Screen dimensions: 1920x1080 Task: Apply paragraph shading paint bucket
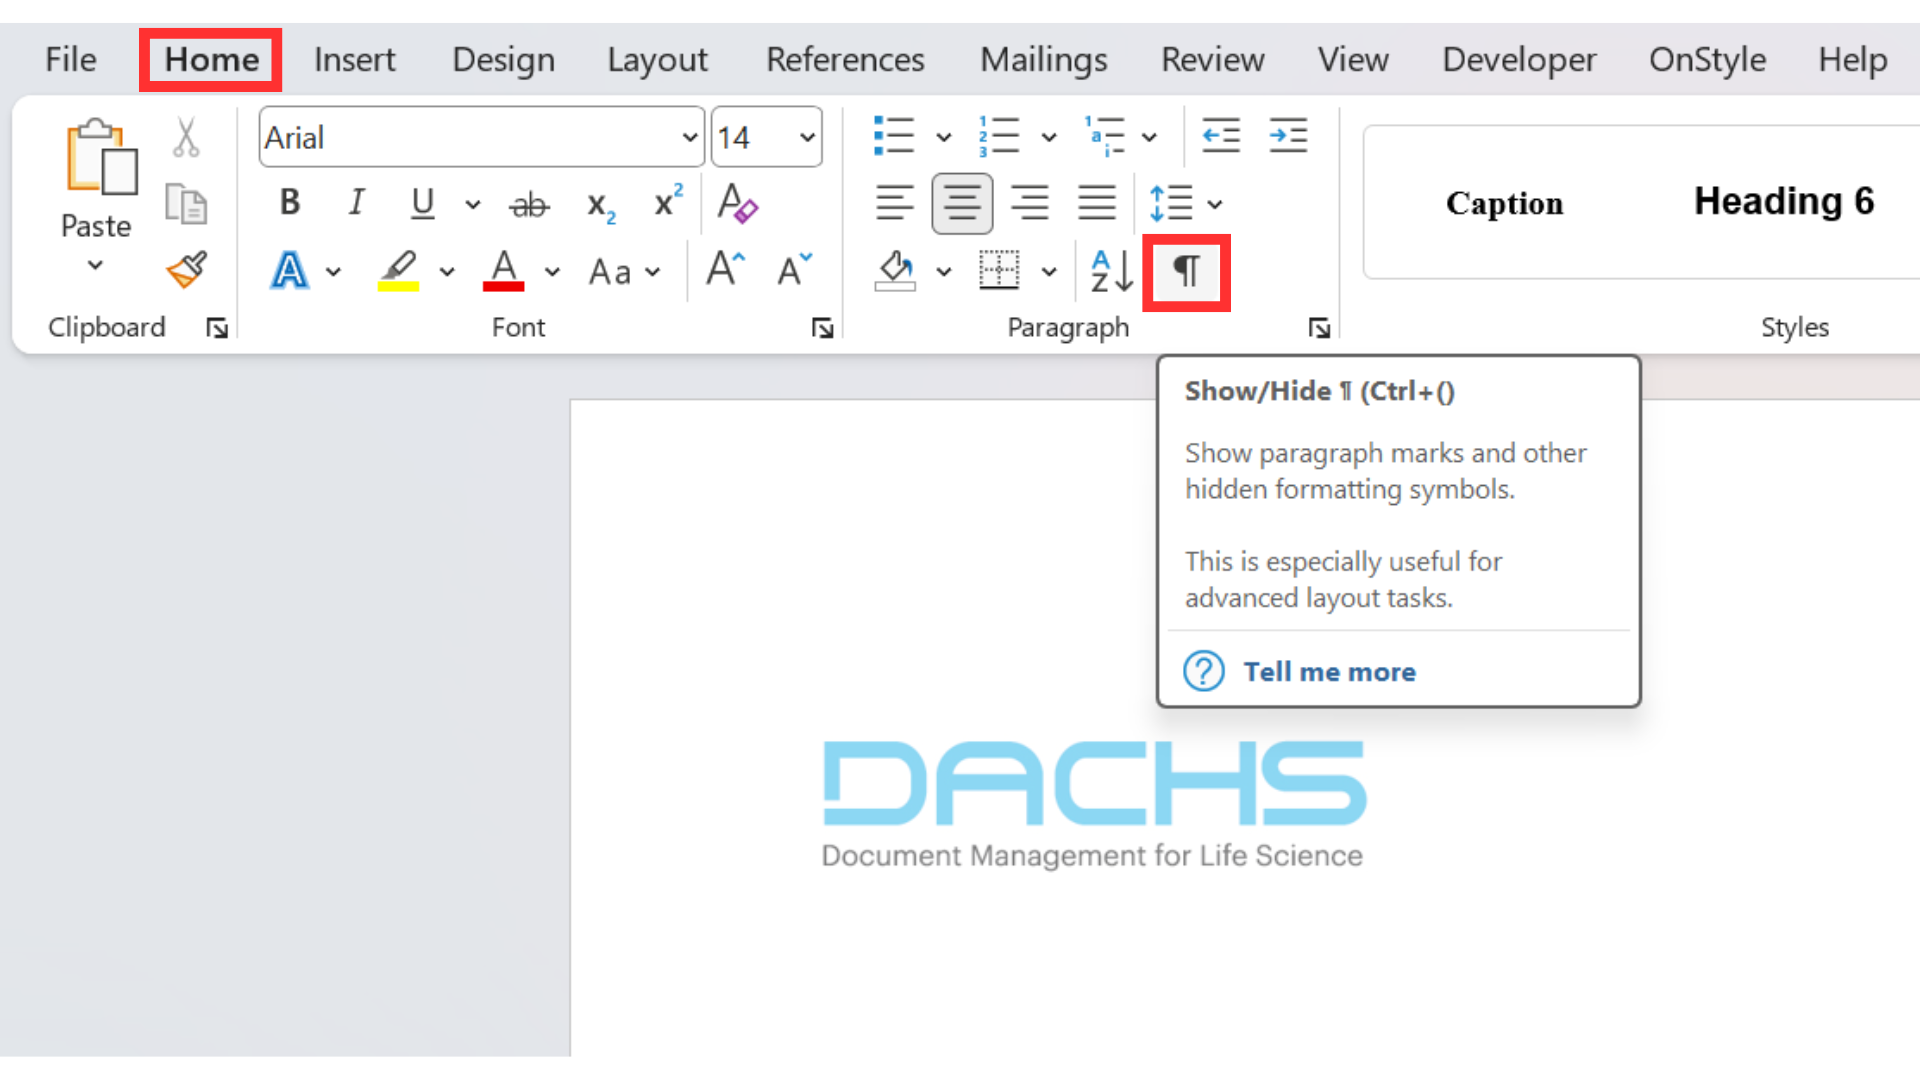coord(895,271)
